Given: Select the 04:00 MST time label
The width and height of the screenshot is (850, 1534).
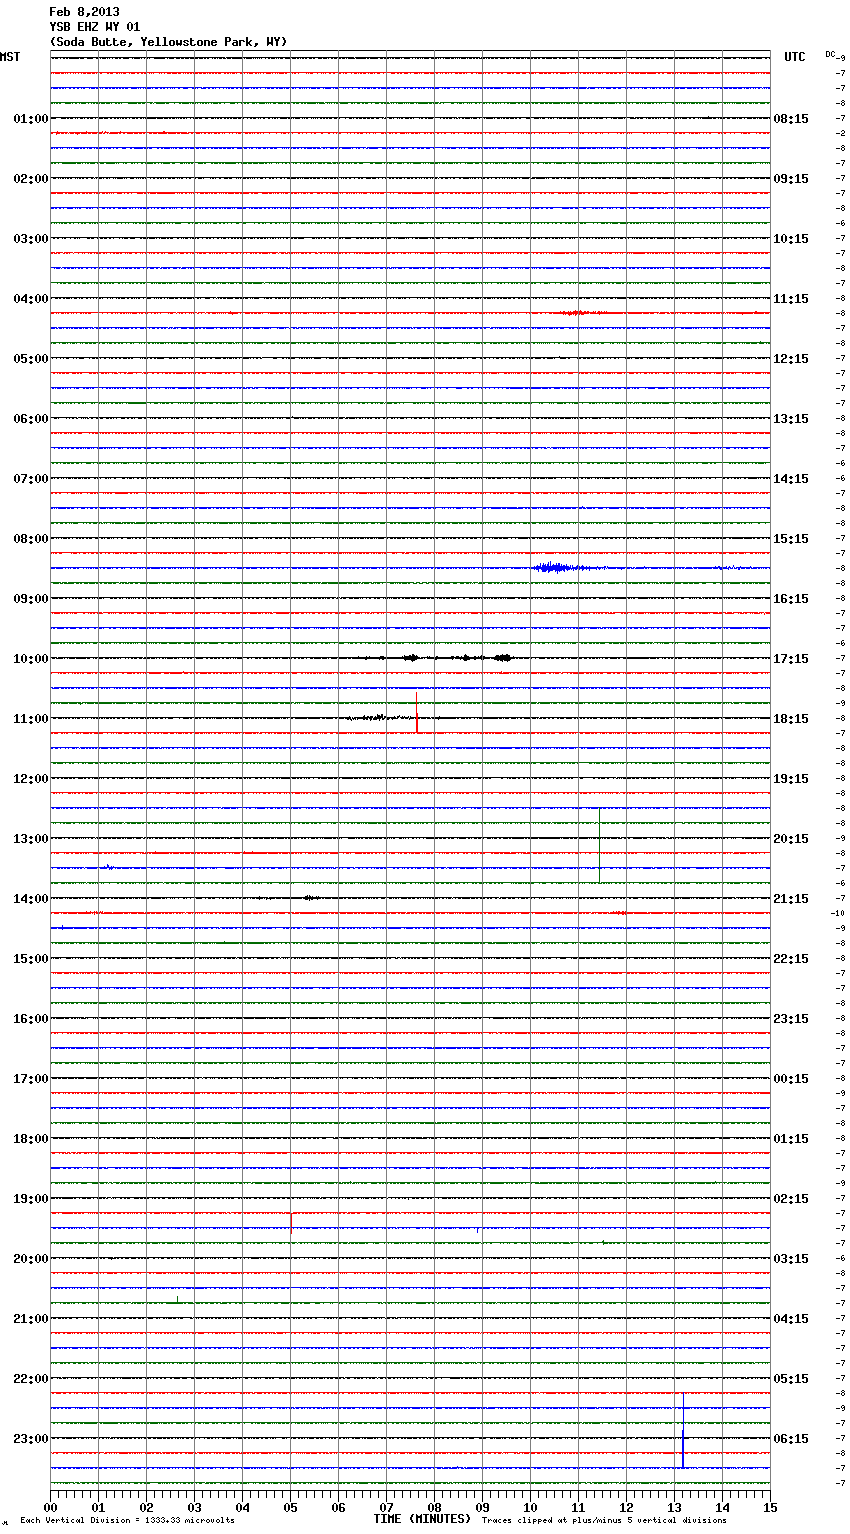Looking at the screenshot, I should (x=31, y=299).
